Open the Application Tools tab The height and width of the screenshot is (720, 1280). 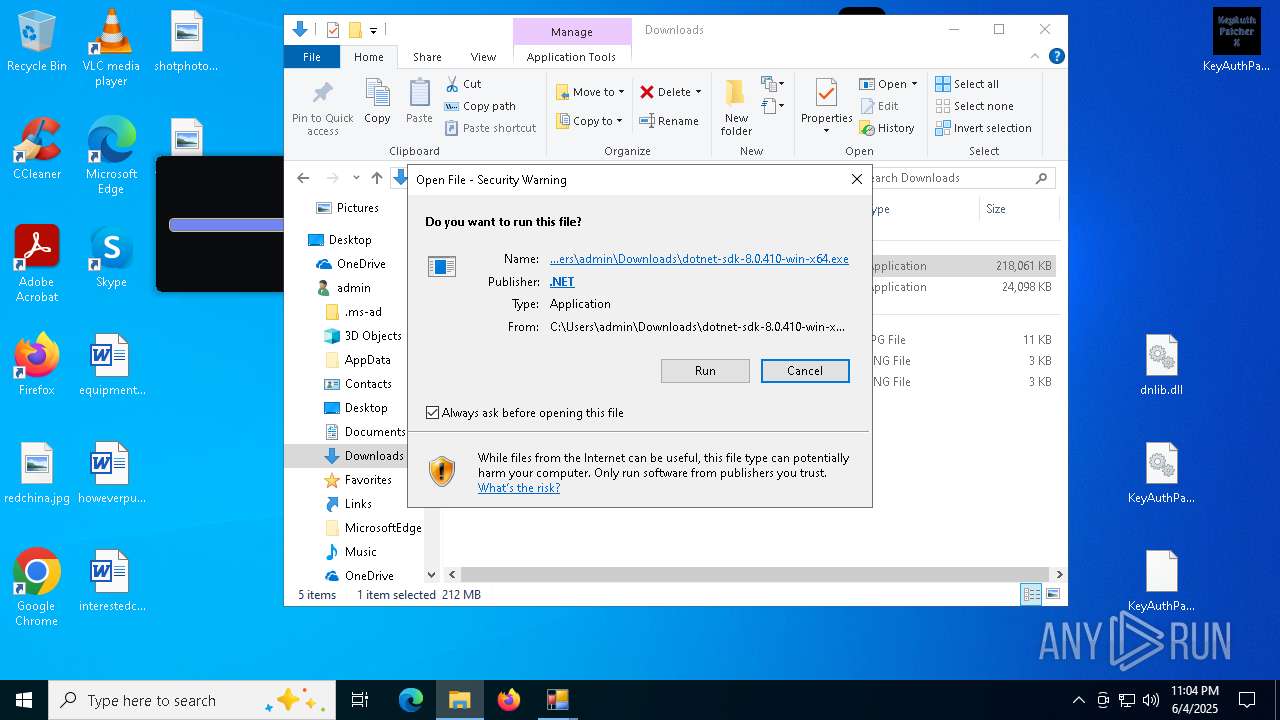tap(571, 57)
